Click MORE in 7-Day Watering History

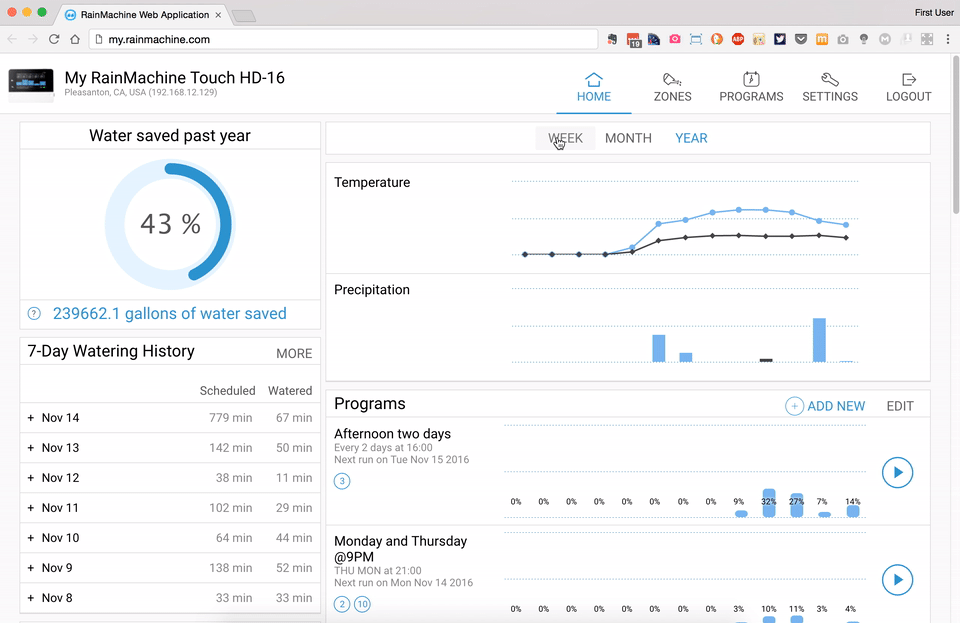(294, 354)
